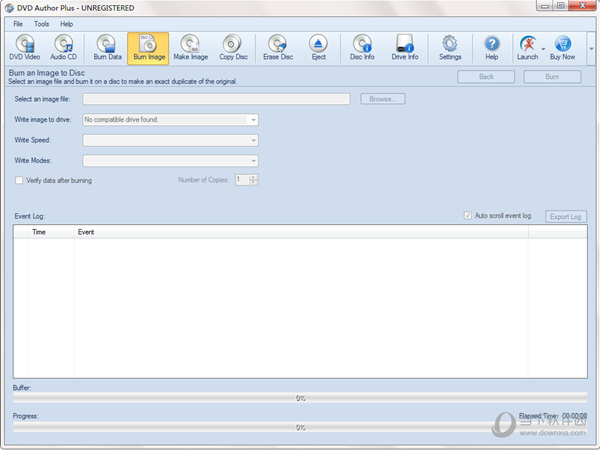Open the Make Image tool
The image size is (600, 450).
click(x=191, y=48)
